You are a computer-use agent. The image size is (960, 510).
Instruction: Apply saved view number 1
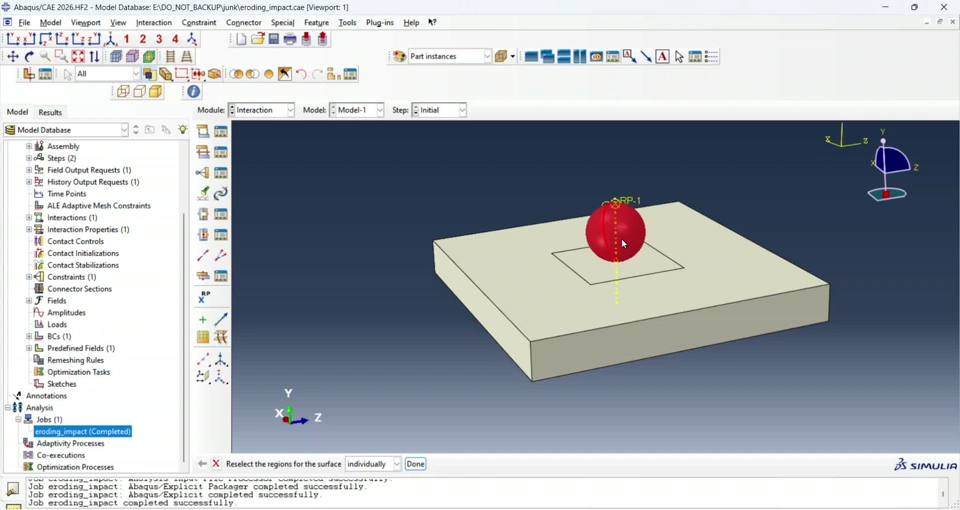click(127, 39)
